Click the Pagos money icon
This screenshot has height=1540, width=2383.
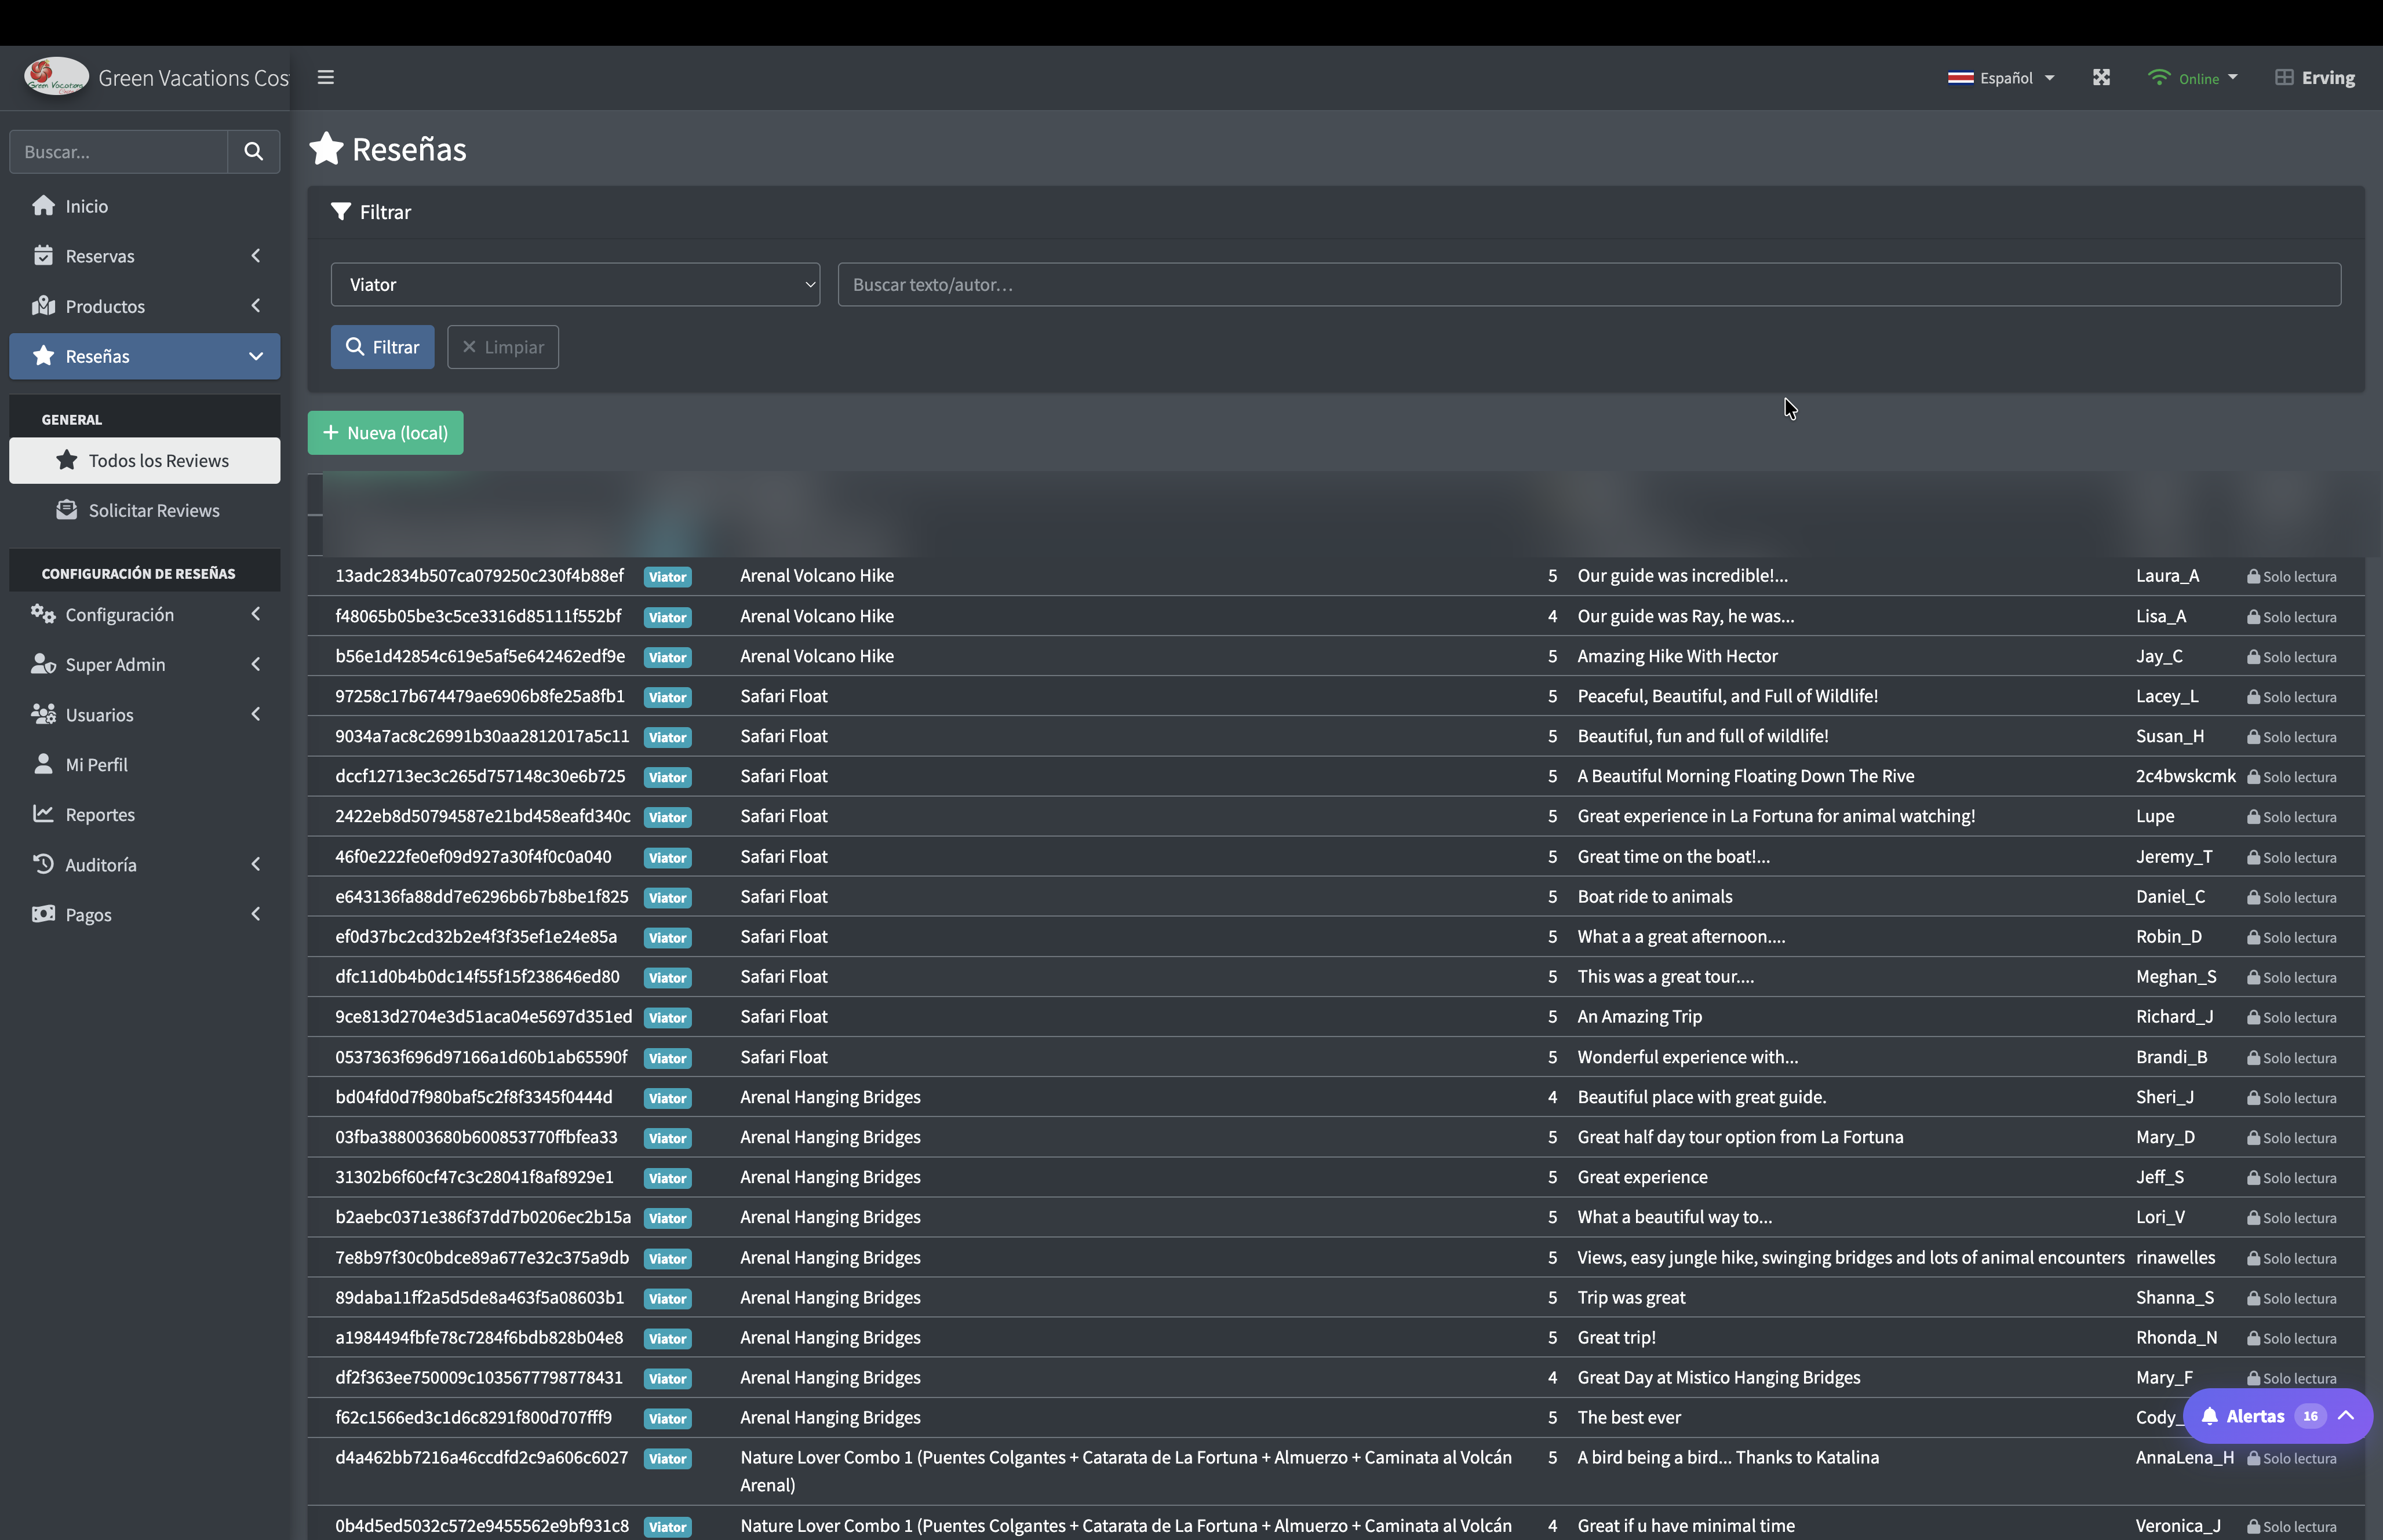point(43,913)
